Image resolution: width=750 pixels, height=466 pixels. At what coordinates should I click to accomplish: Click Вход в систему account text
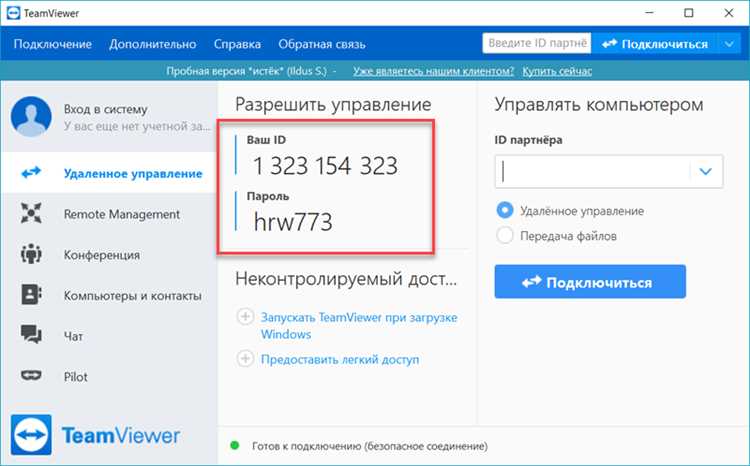(106, 110)
